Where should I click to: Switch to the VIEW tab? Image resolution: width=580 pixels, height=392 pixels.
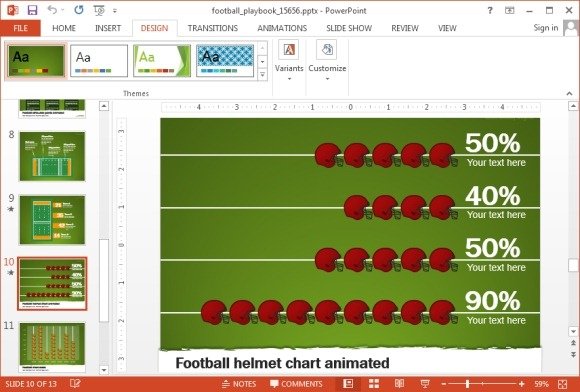click(x=447, y=28)
